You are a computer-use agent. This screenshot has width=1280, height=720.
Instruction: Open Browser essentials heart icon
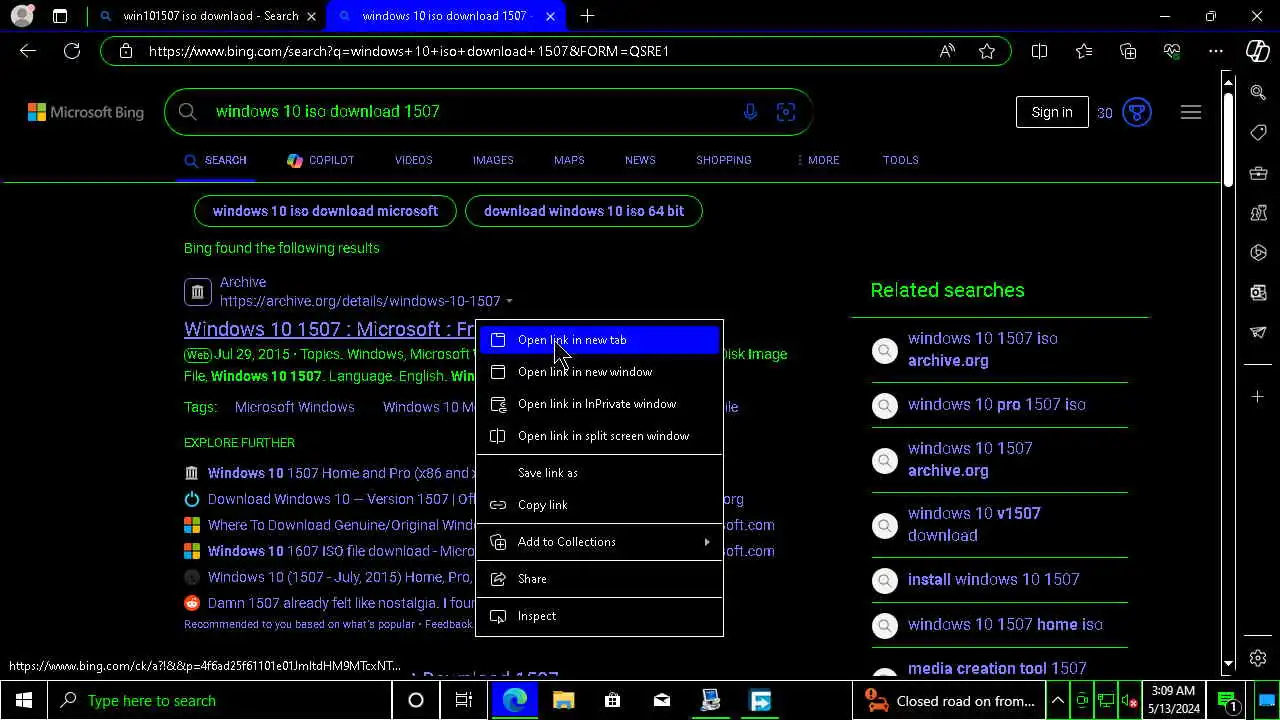[x=1172, y=51]
